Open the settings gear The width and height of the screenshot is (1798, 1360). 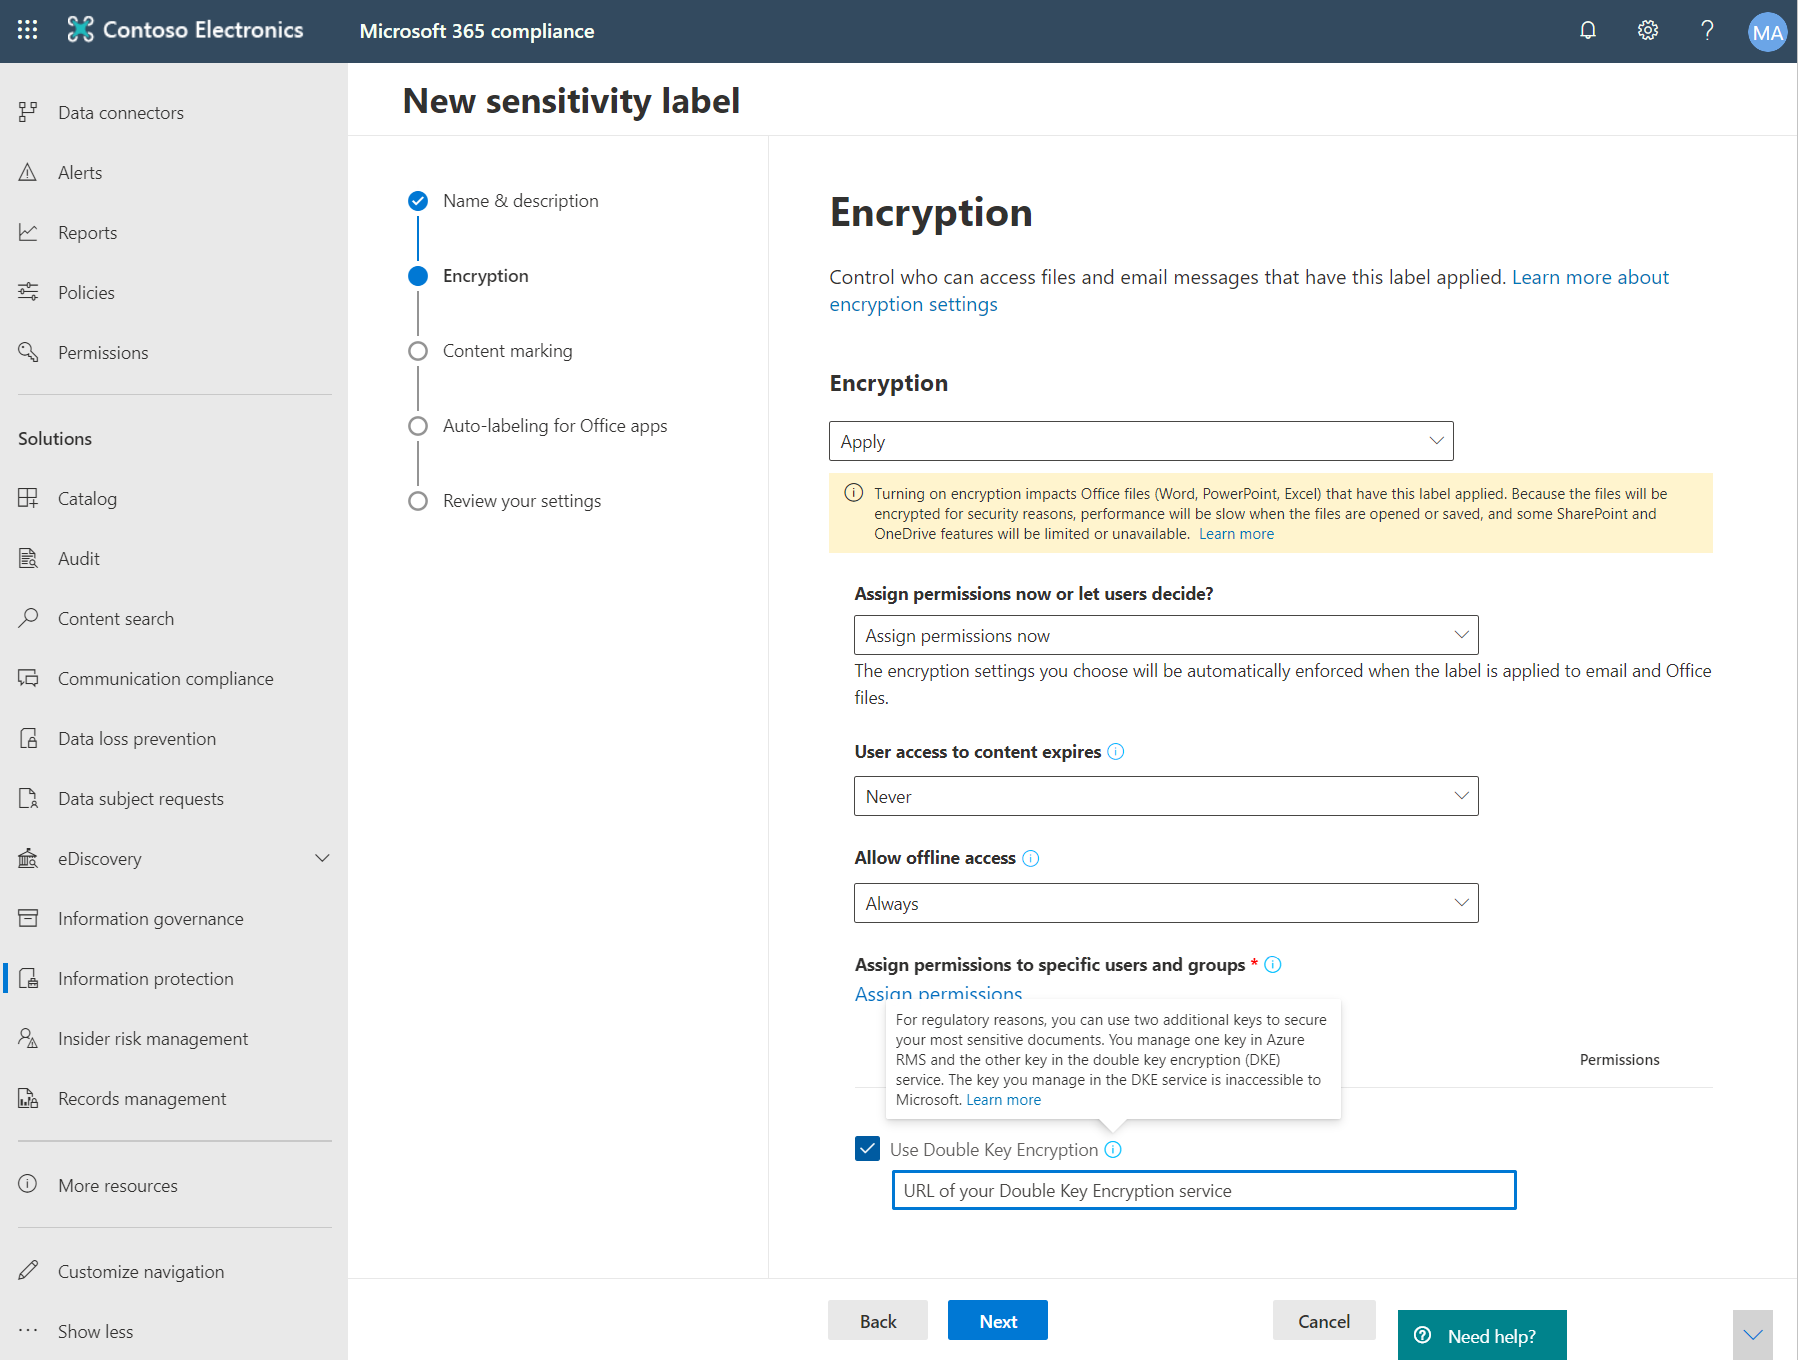click(x=1647, y=30)
